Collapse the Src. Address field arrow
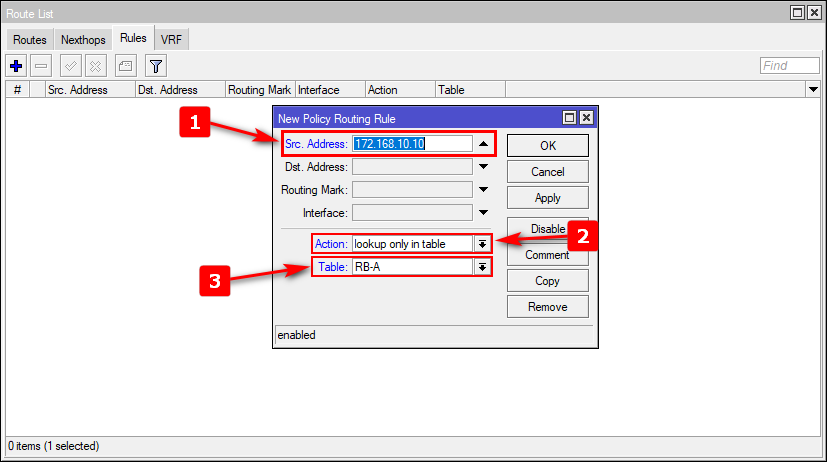The height and width of the screenshot is (462, 827). click(483, 144)
